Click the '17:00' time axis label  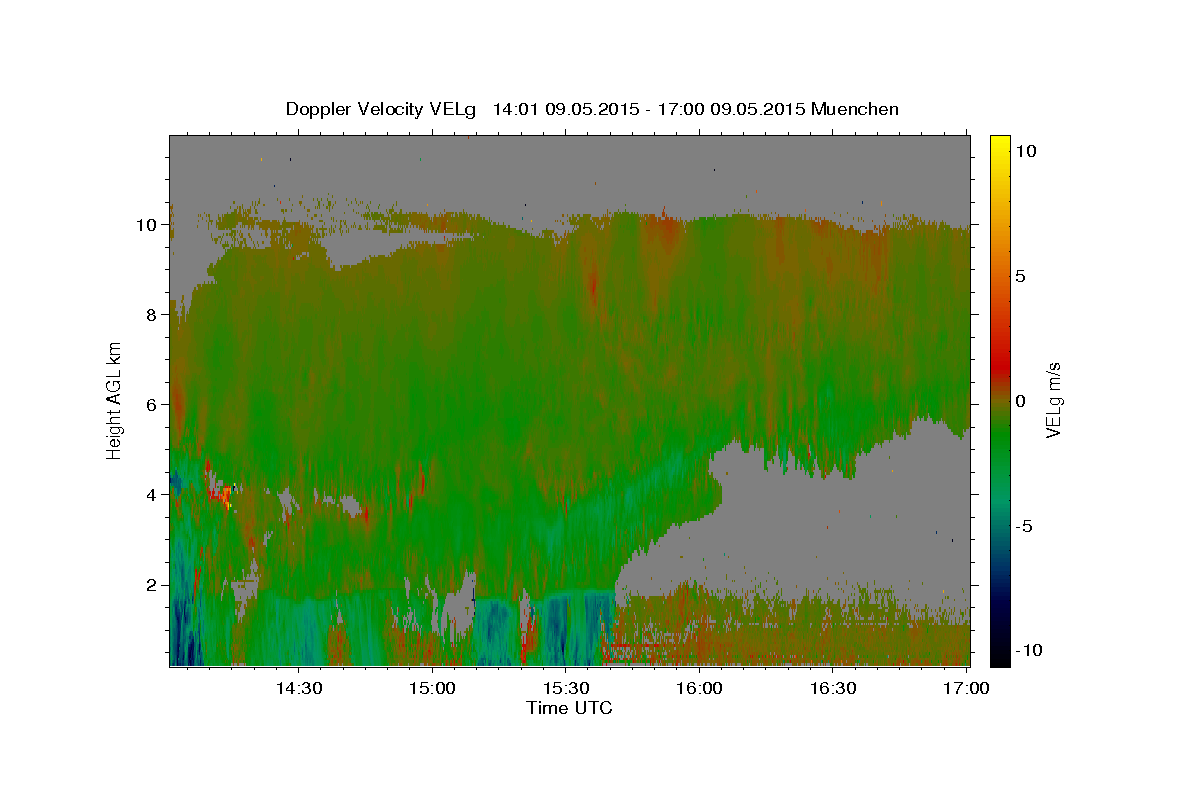[966, 688]
